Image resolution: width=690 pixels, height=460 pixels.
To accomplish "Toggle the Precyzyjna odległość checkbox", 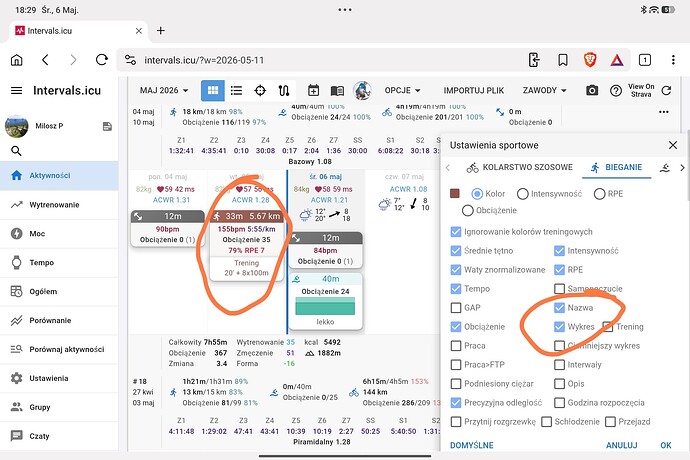I will pyautogui.click(x=456, y=402).
